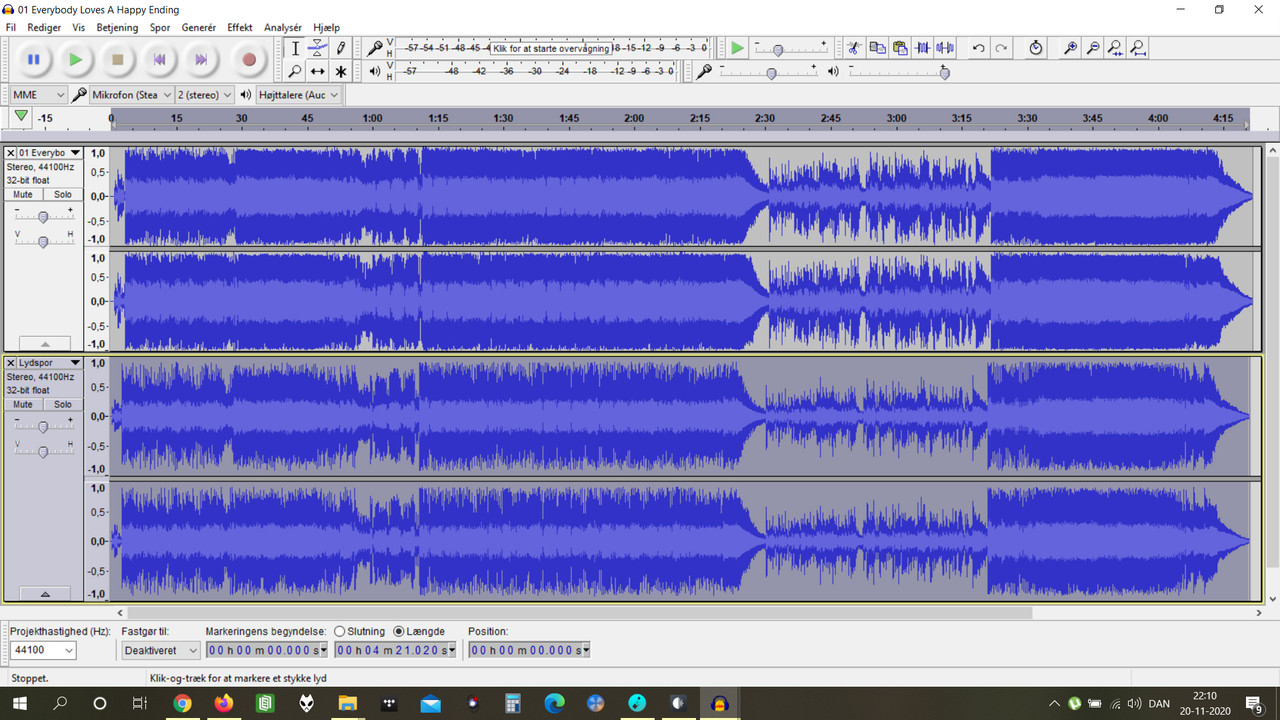This screenshot has width=1280, height=720.
Task: Click the recording meter microphone icon
Action: [x=375, y=48]
